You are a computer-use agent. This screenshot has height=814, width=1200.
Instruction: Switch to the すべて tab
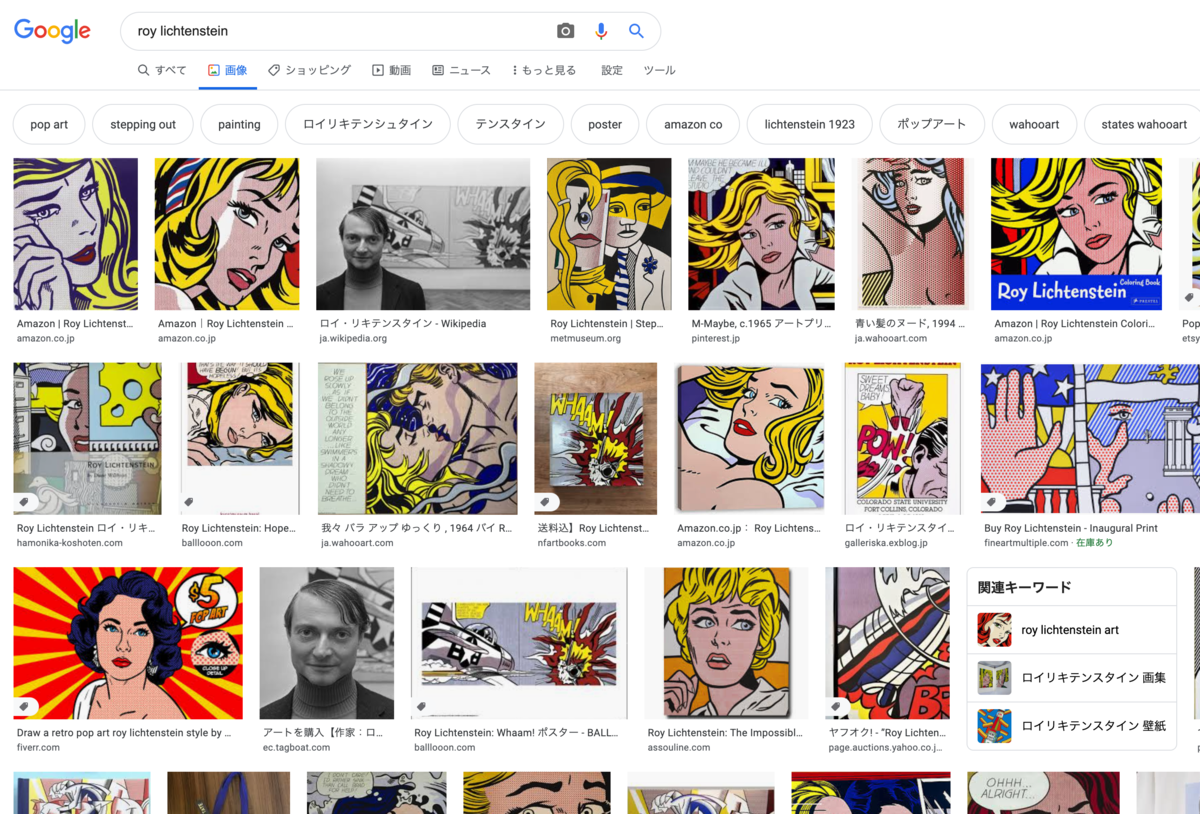tap(162, 70)
